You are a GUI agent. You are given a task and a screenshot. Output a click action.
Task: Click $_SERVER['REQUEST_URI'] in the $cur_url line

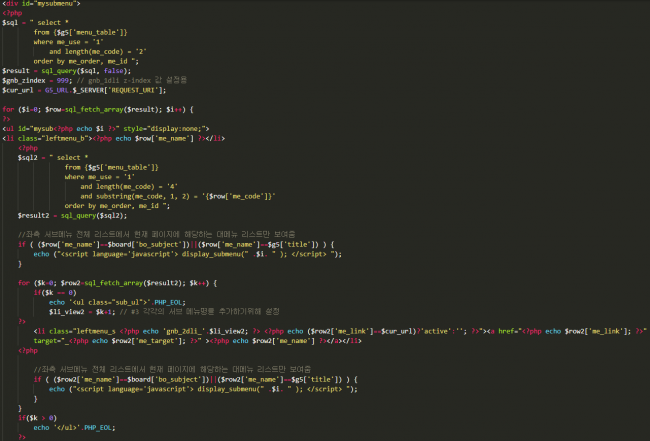pyautogui.click(x=119, y=90)
